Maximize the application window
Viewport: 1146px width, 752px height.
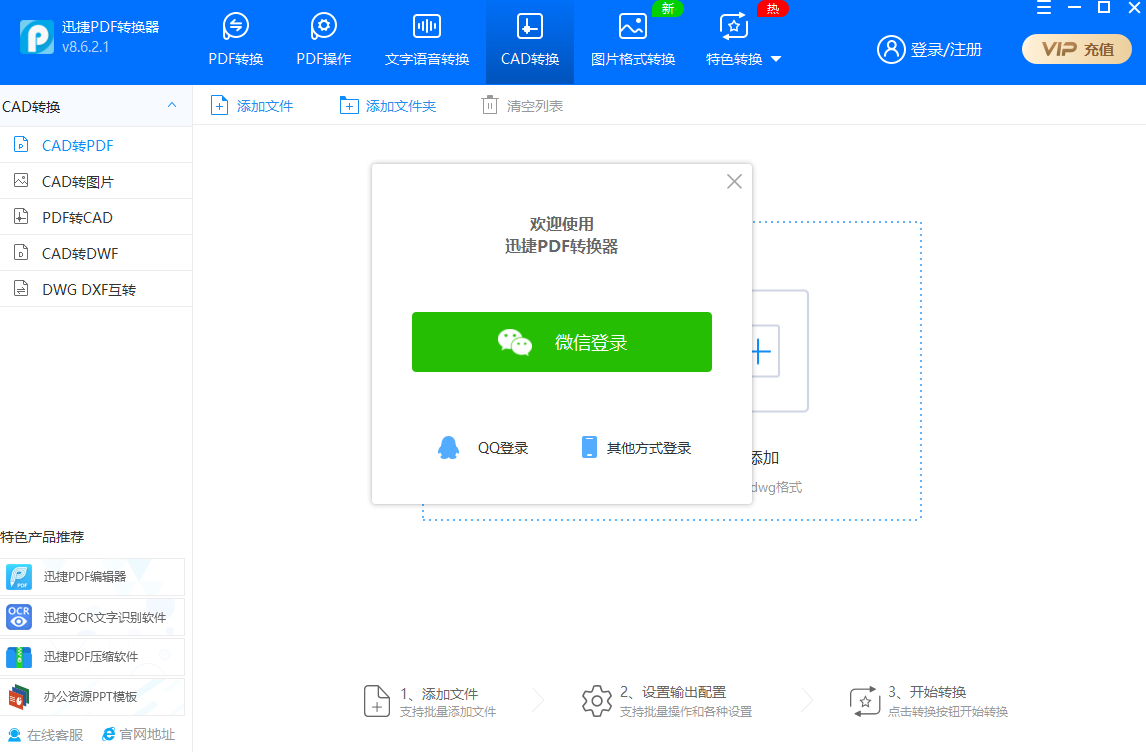[x=1104, y=8]
